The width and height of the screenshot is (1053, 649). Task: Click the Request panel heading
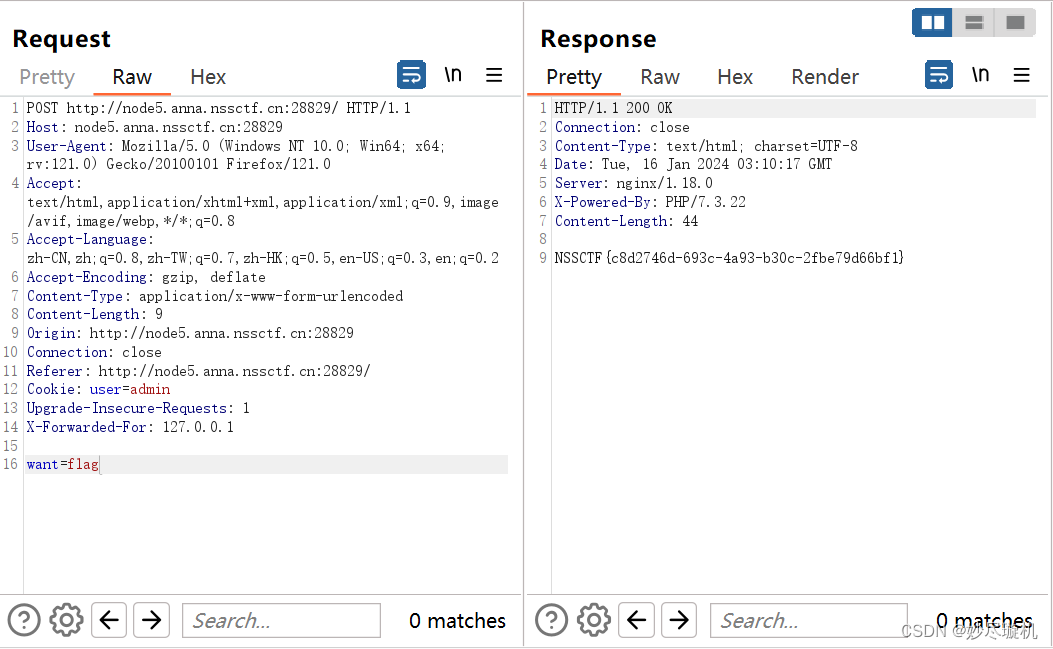pos(61,39)
